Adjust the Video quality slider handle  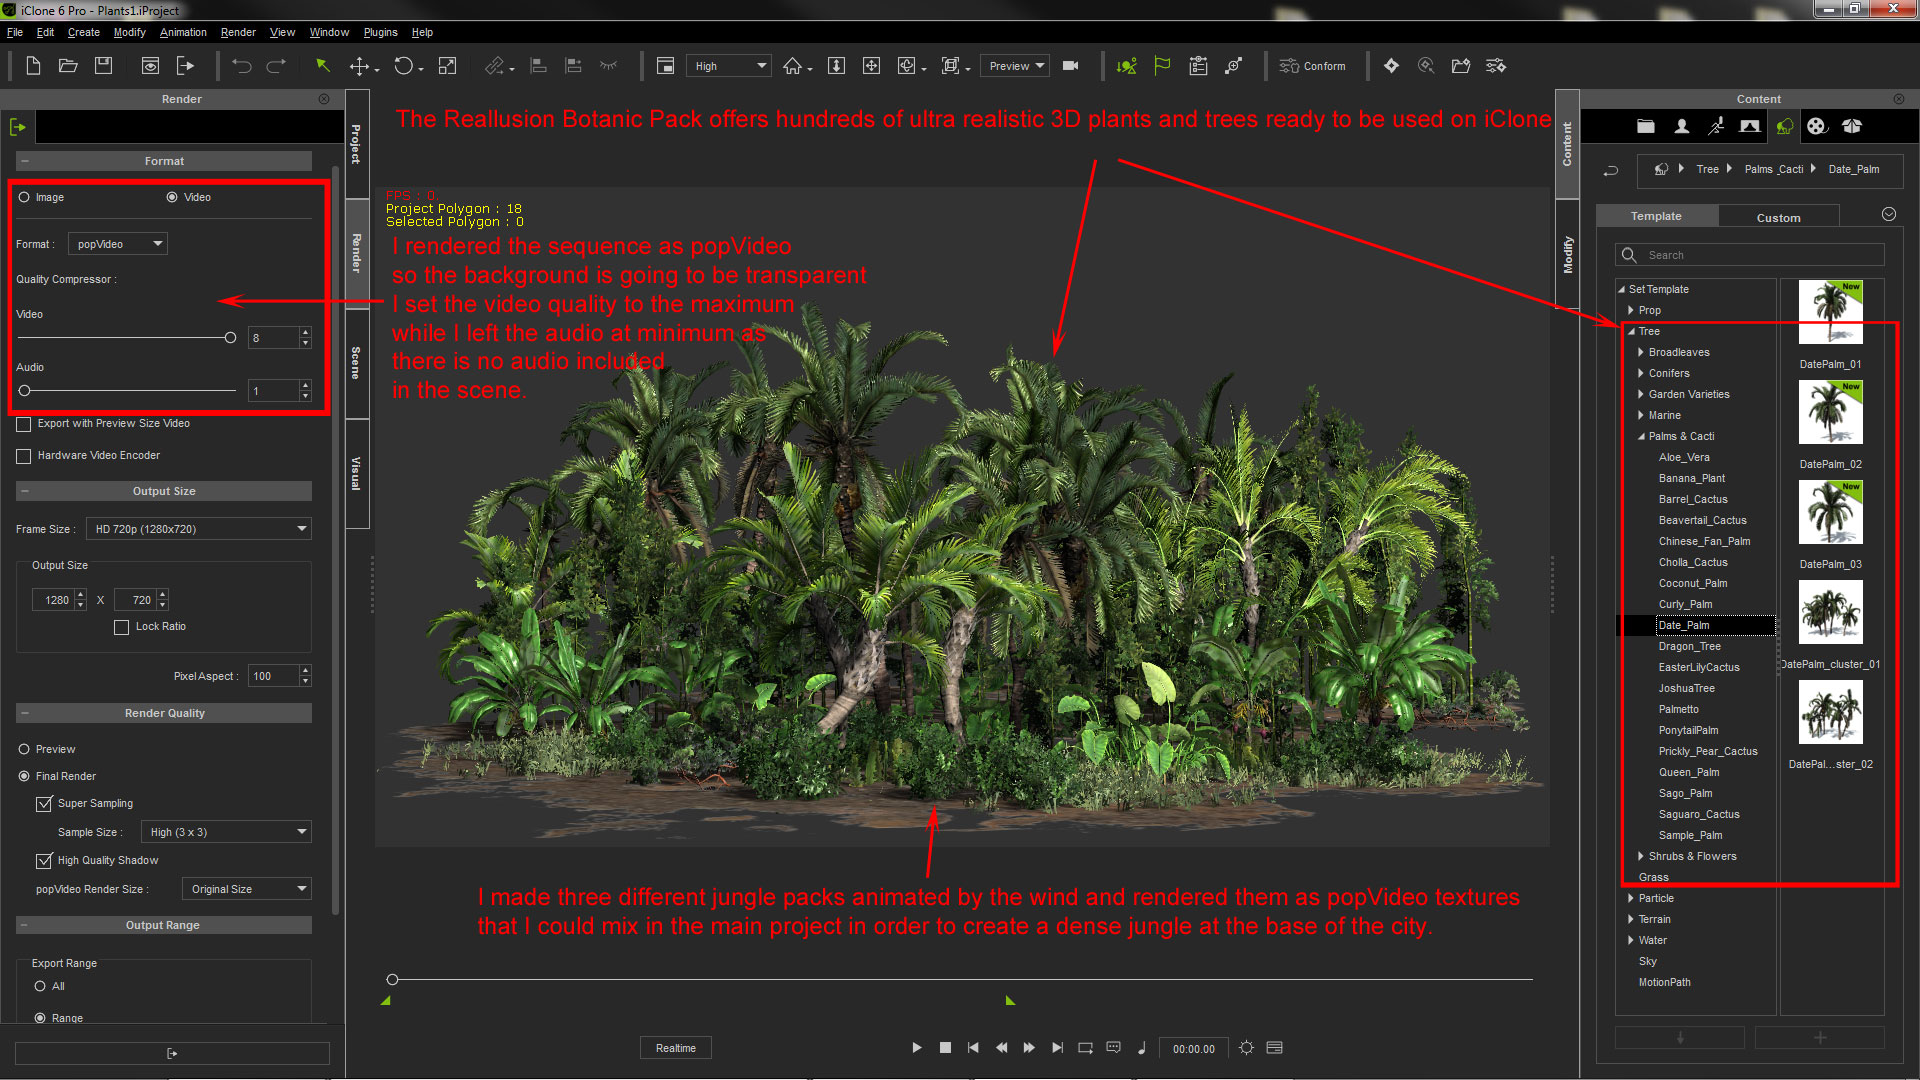coord(230,338)
